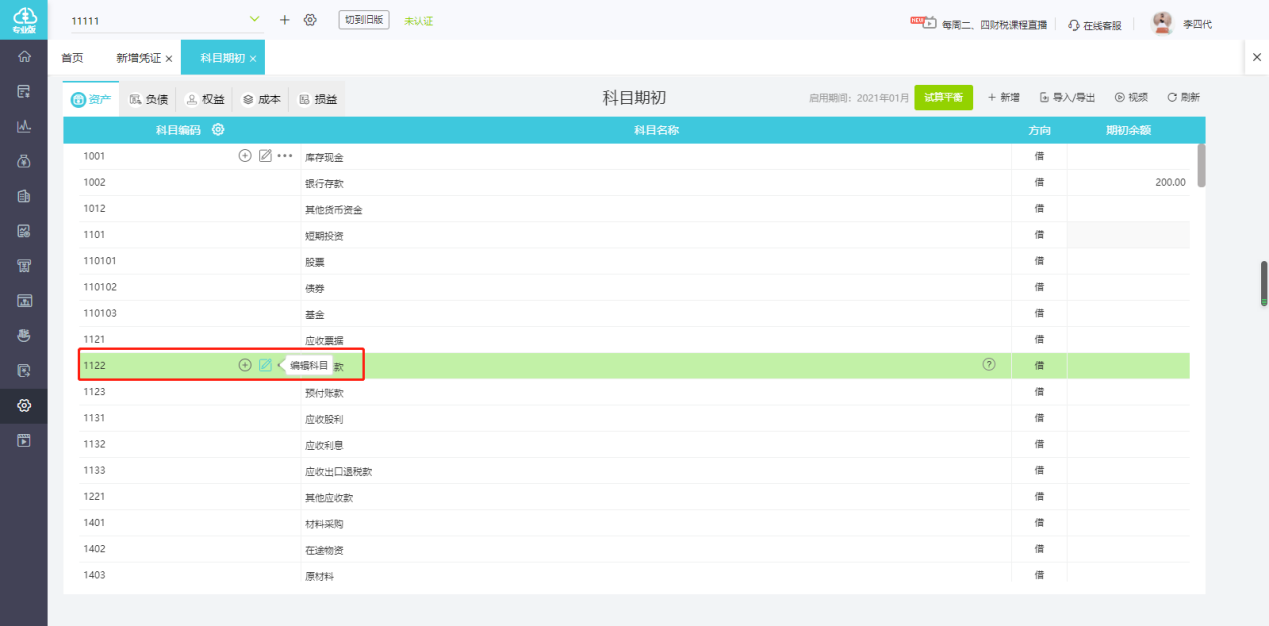1269x626 pixels.
Task: Select the 成本 category tab
Action: (262, 99)
